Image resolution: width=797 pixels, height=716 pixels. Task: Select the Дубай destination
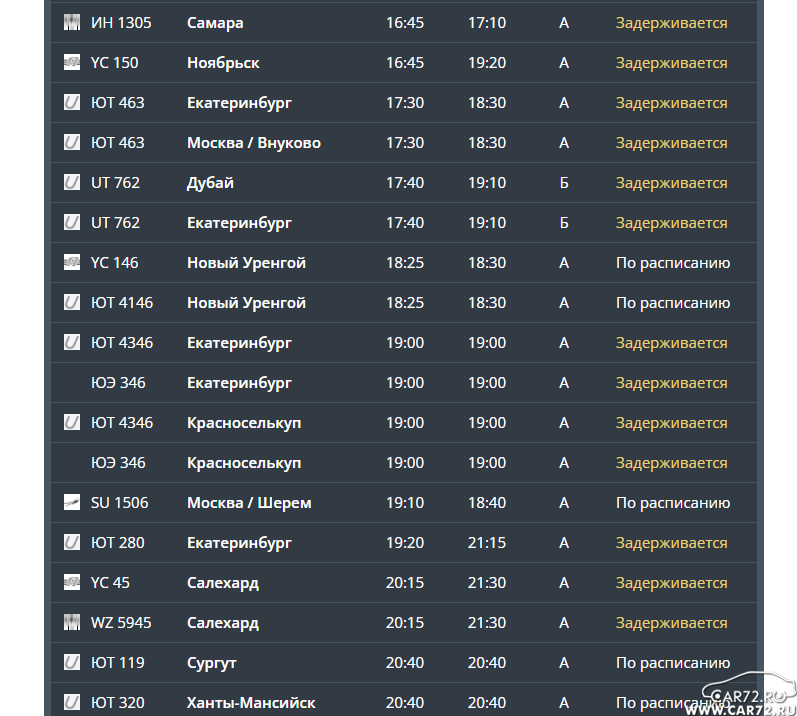(210, 183)
